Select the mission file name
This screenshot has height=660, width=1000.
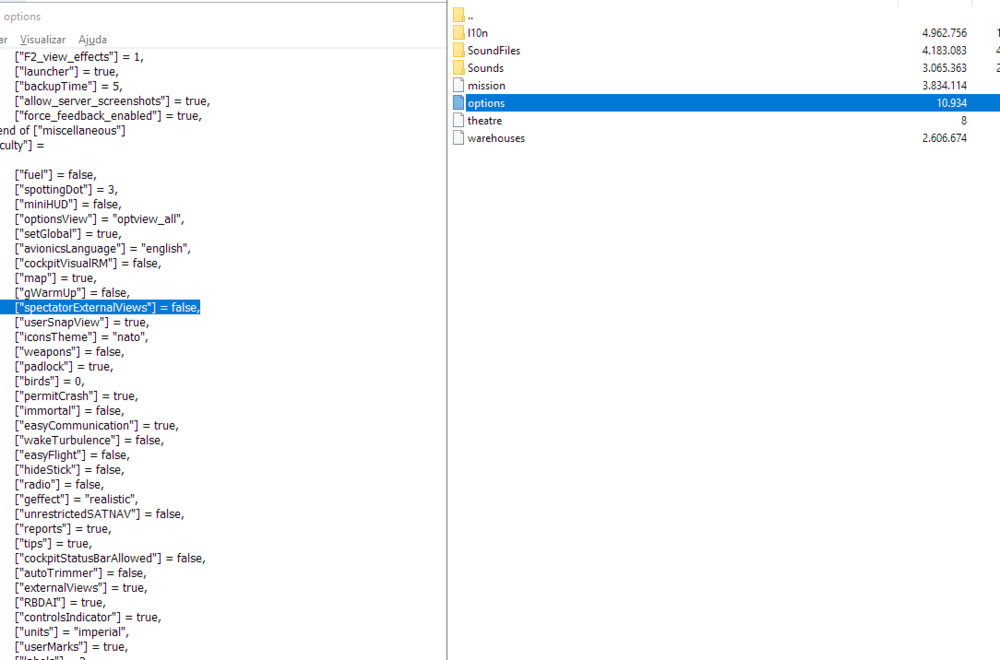click(486, 85)
